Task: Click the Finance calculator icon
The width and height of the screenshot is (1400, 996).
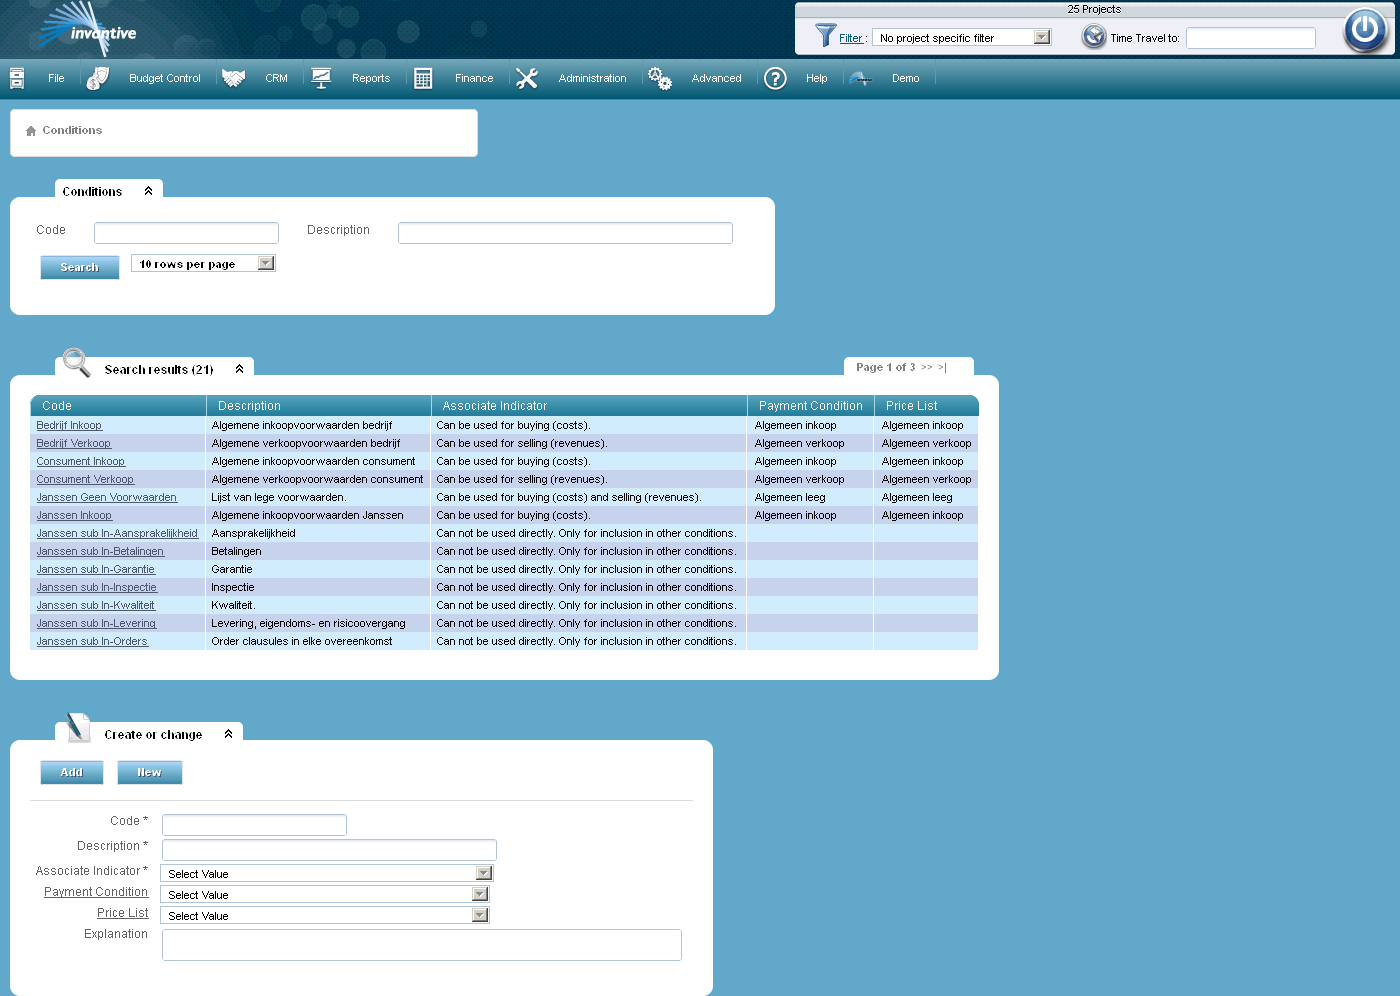Action: pyautogui.click(x=423, y=78)
